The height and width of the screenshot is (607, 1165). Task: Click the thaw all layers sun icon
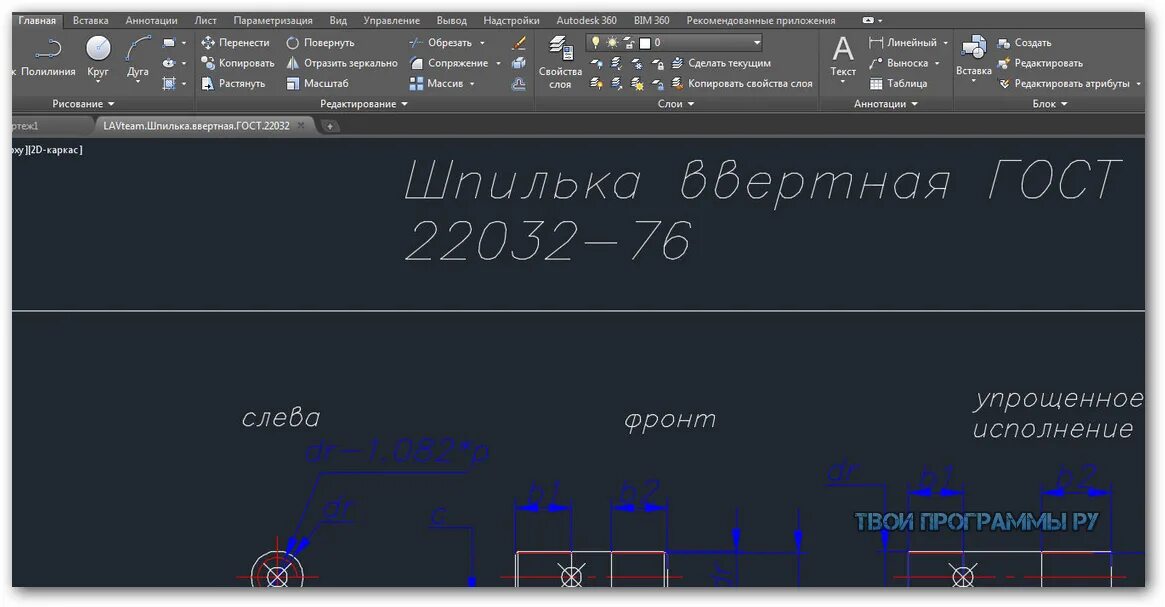coord(637,84)
